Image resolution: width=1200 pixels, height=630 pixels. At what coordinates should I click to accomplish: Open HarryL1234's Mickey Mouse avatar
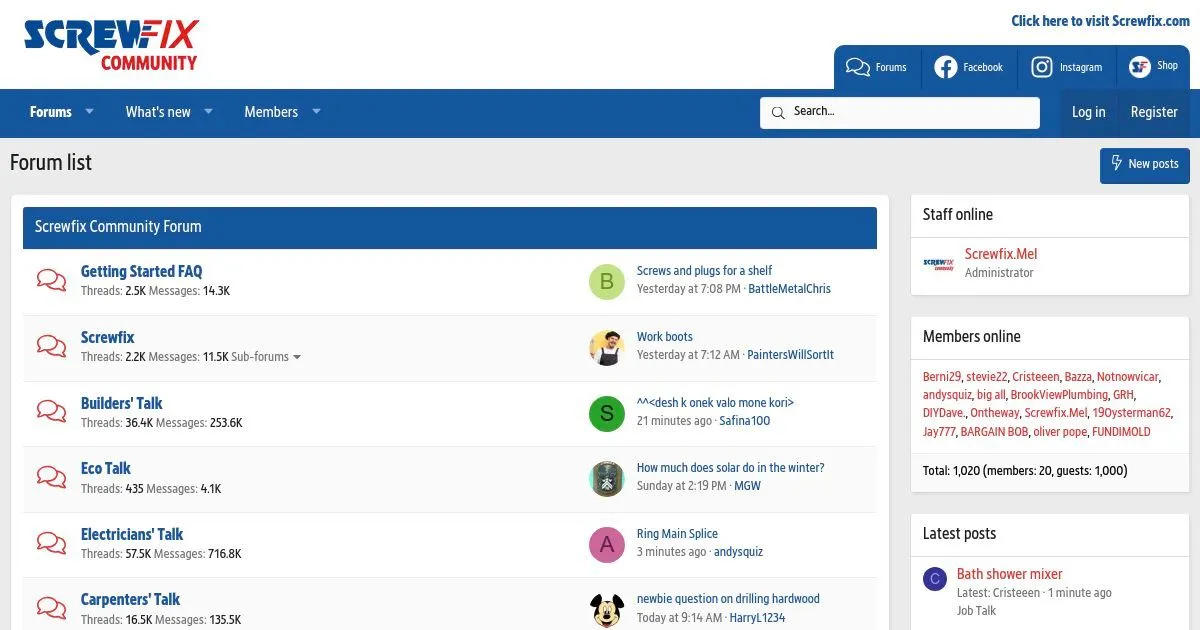click(606, 610)
